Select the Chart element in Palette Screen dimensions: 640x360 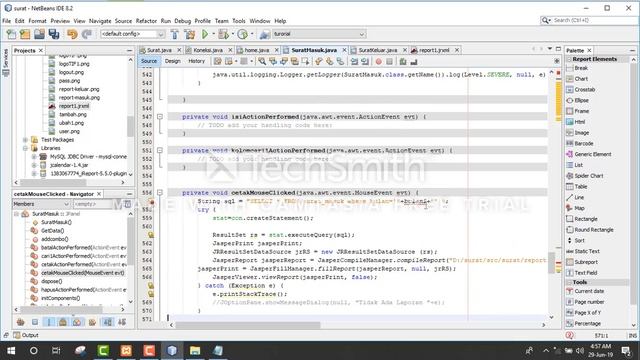tap(581, 79)
